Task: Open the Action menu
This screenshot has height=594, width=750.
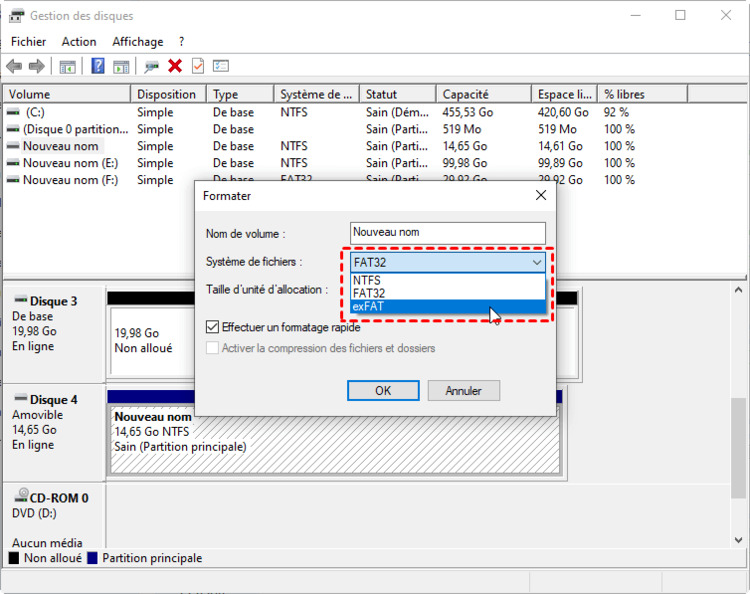Action: click(x=79, y=42)
